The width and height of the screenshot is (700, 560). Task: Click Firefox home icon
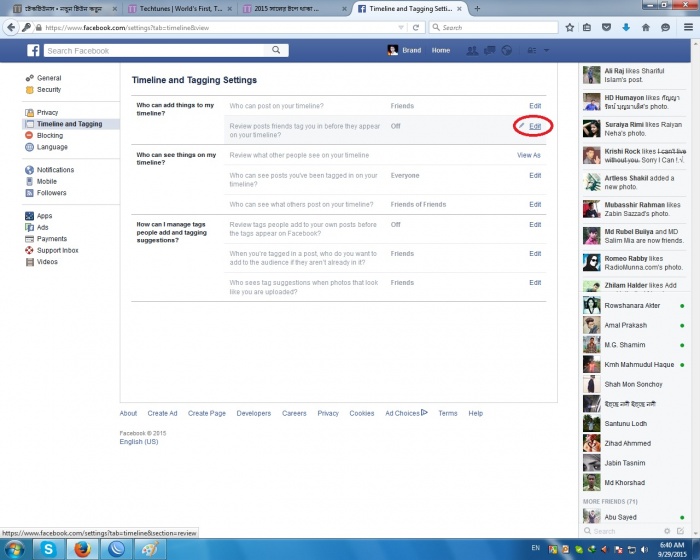tap(646, 27)
